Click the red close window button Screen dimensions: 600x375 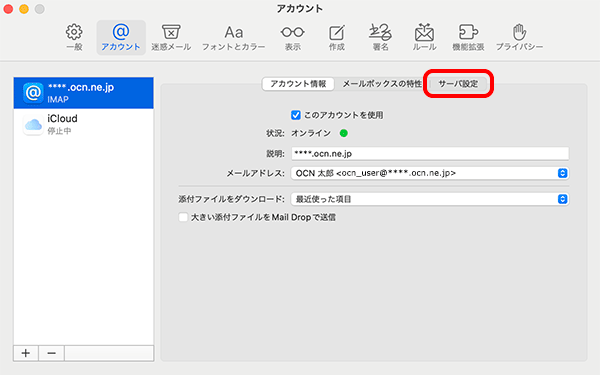tap(8, 9)
